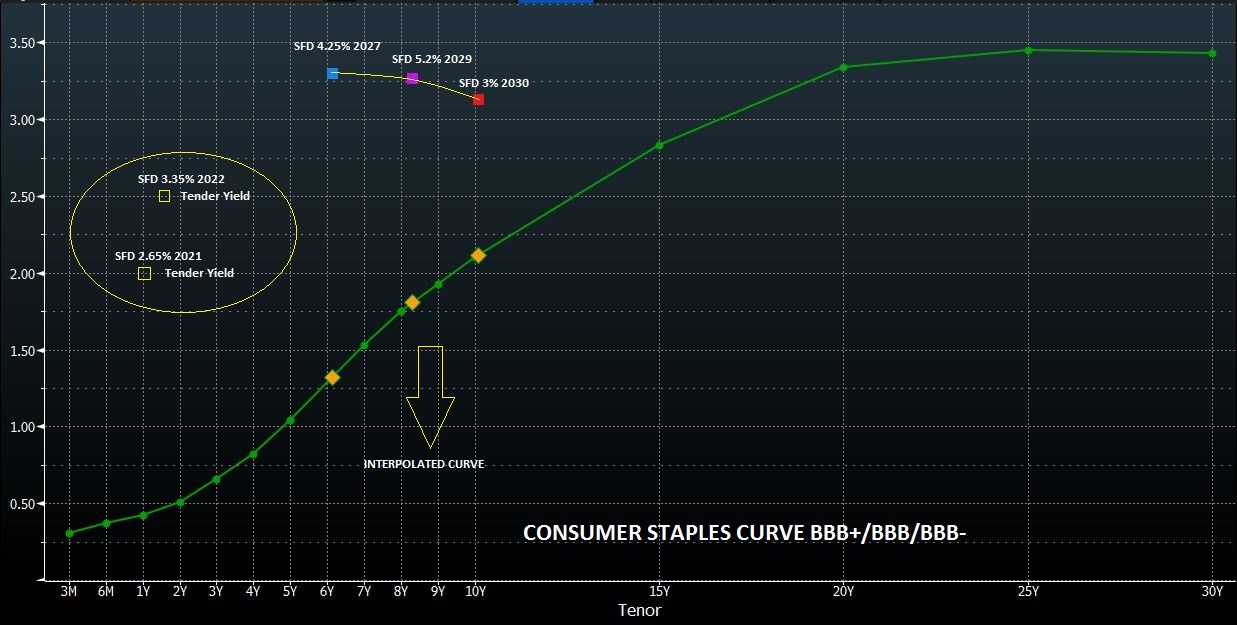Click the red SFD 3% 2030 marker

(x=478, y=99)
